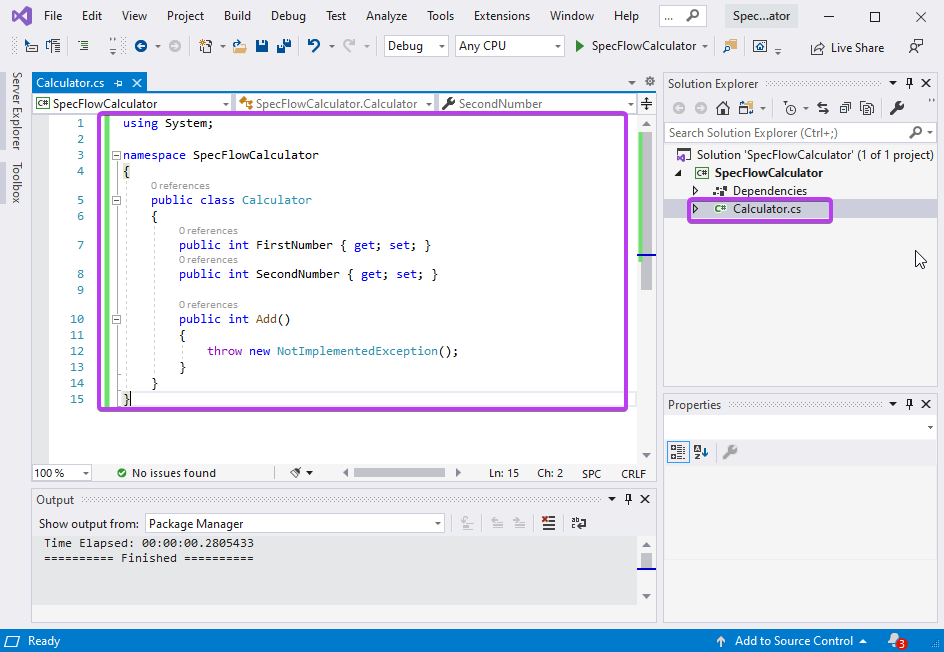
Task: Clear all text in the Output window
Action: click(x=548, y=523)
